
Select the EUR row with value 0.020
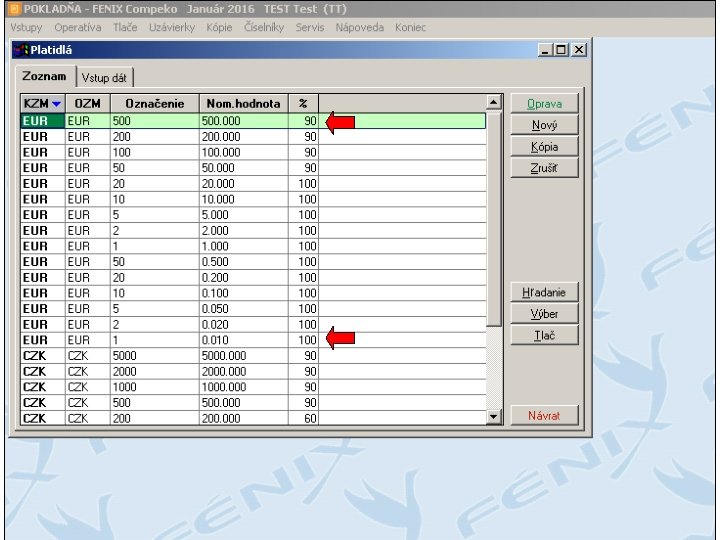click(253, 325)
